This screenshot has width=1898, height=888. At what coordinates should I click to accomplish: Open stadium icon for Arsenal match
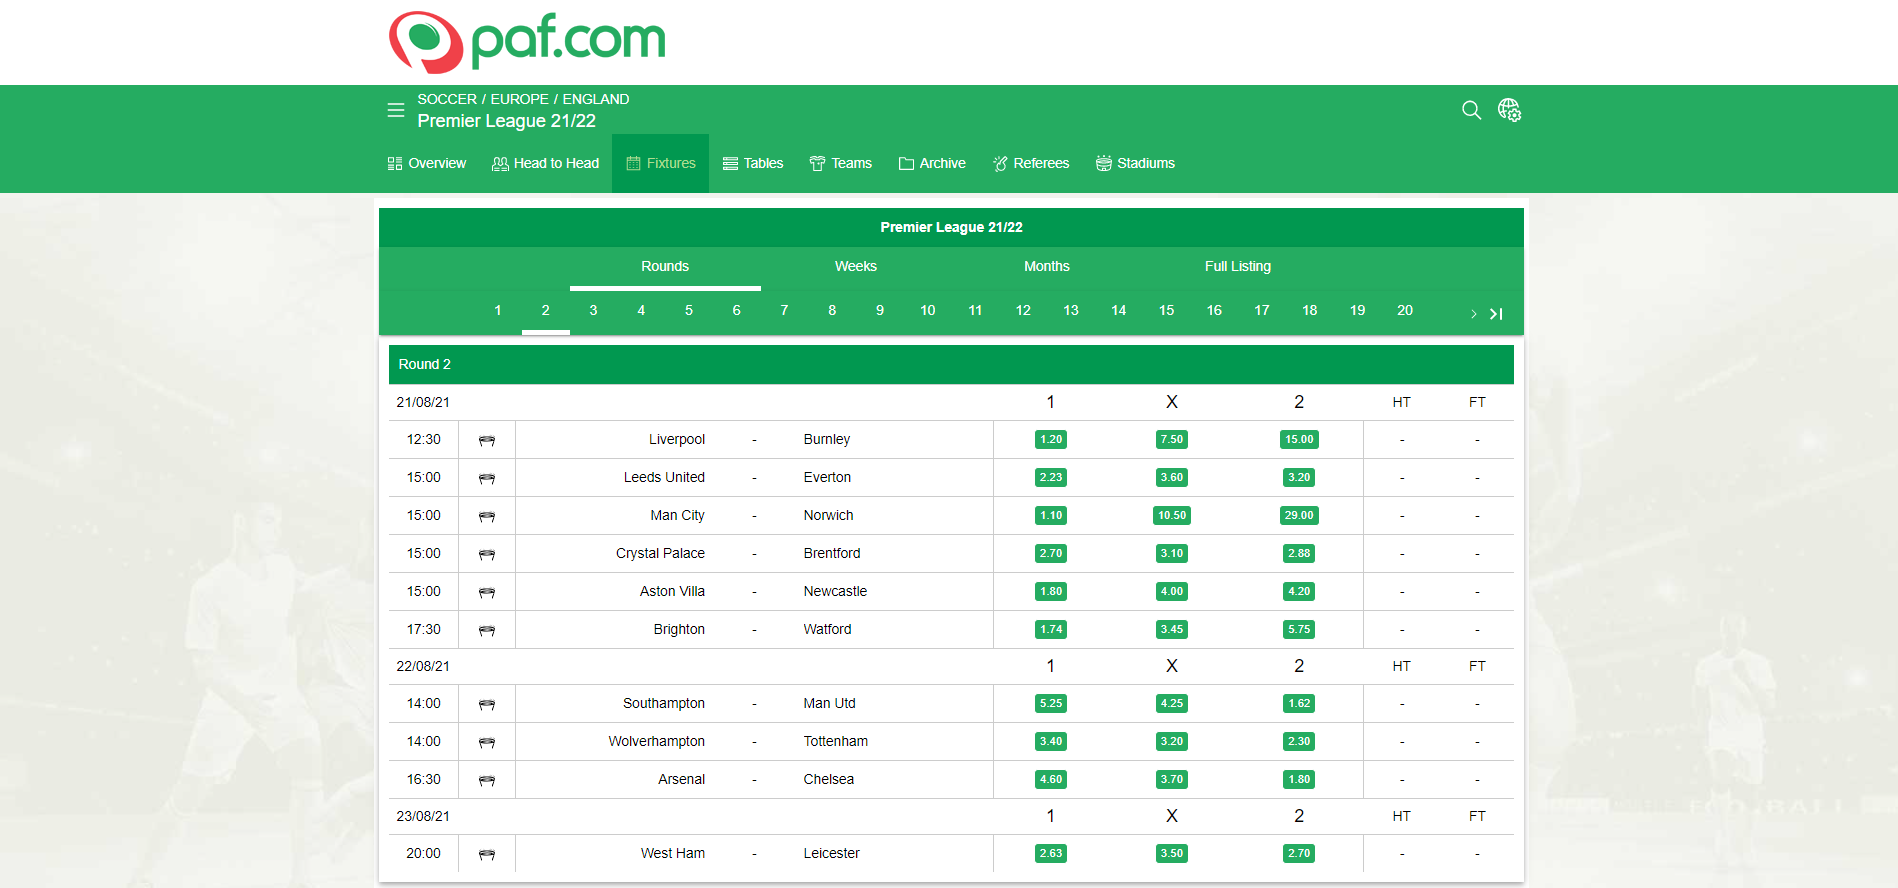tap(487, 780)
